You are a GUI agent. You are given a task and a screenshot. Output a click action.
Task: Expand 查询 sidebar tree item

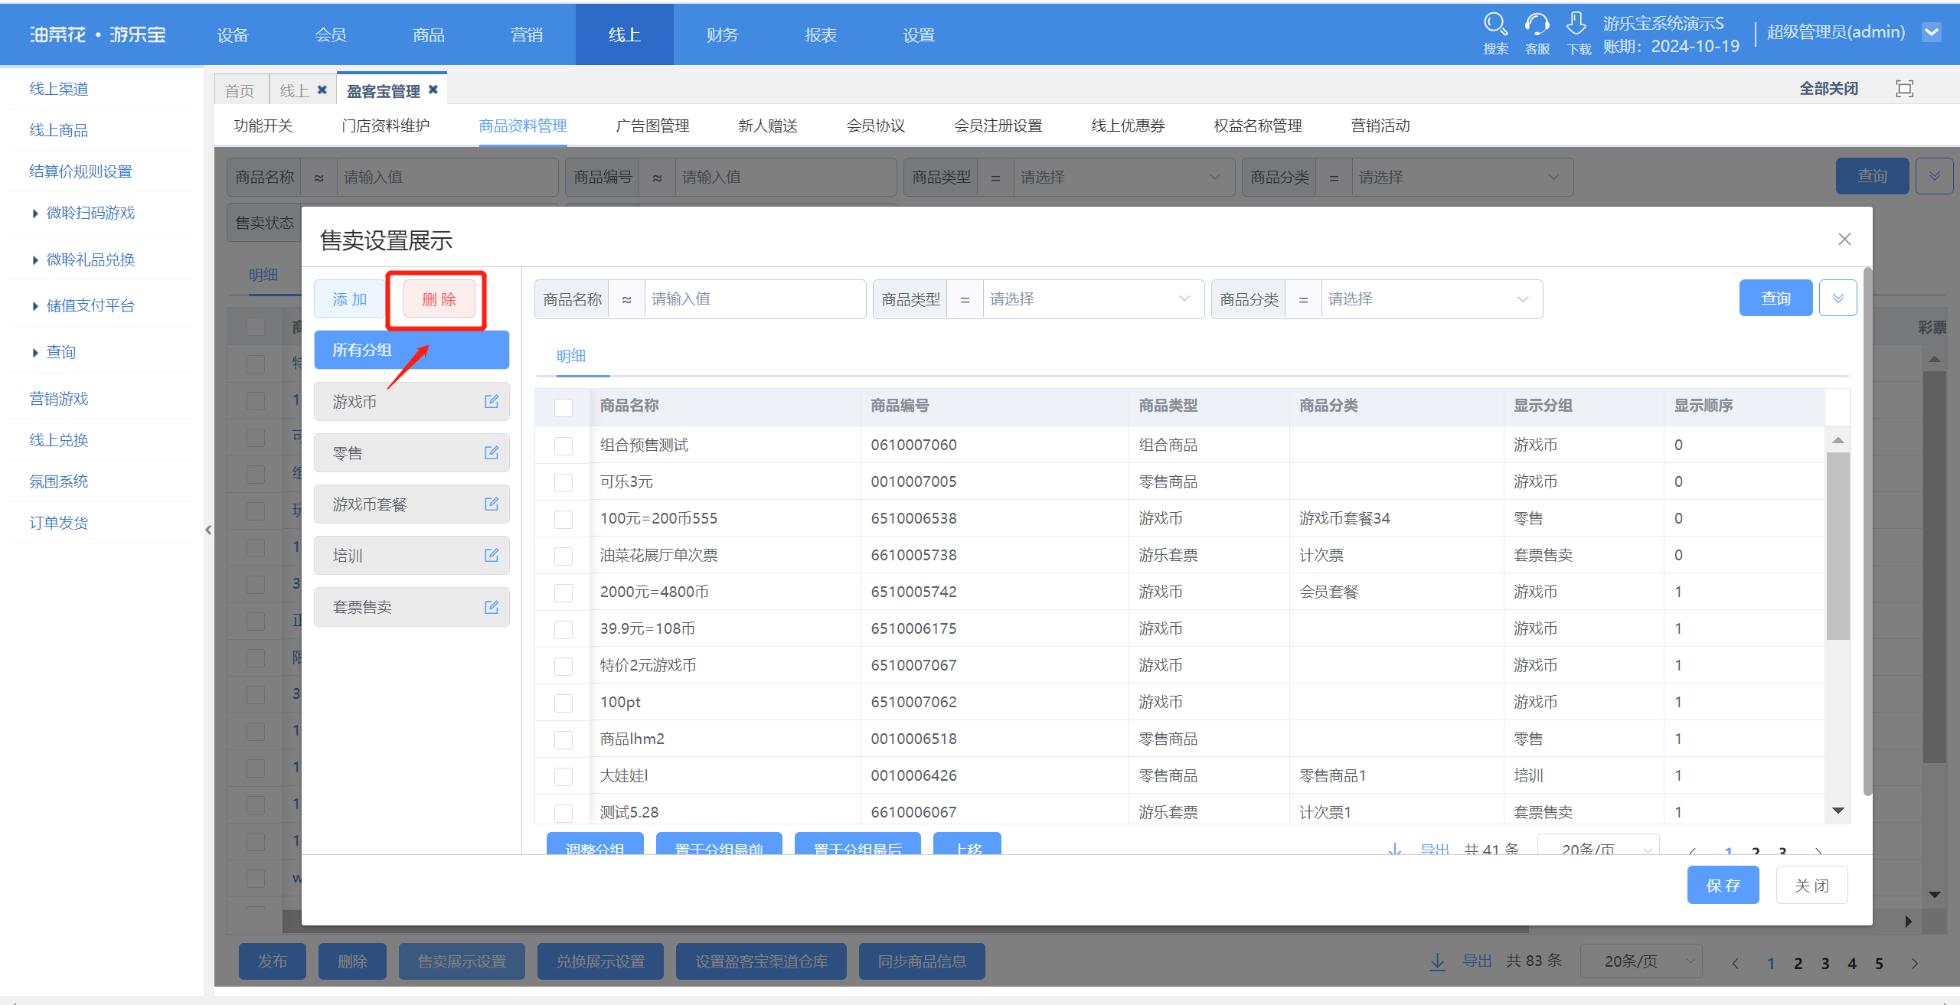36,352
